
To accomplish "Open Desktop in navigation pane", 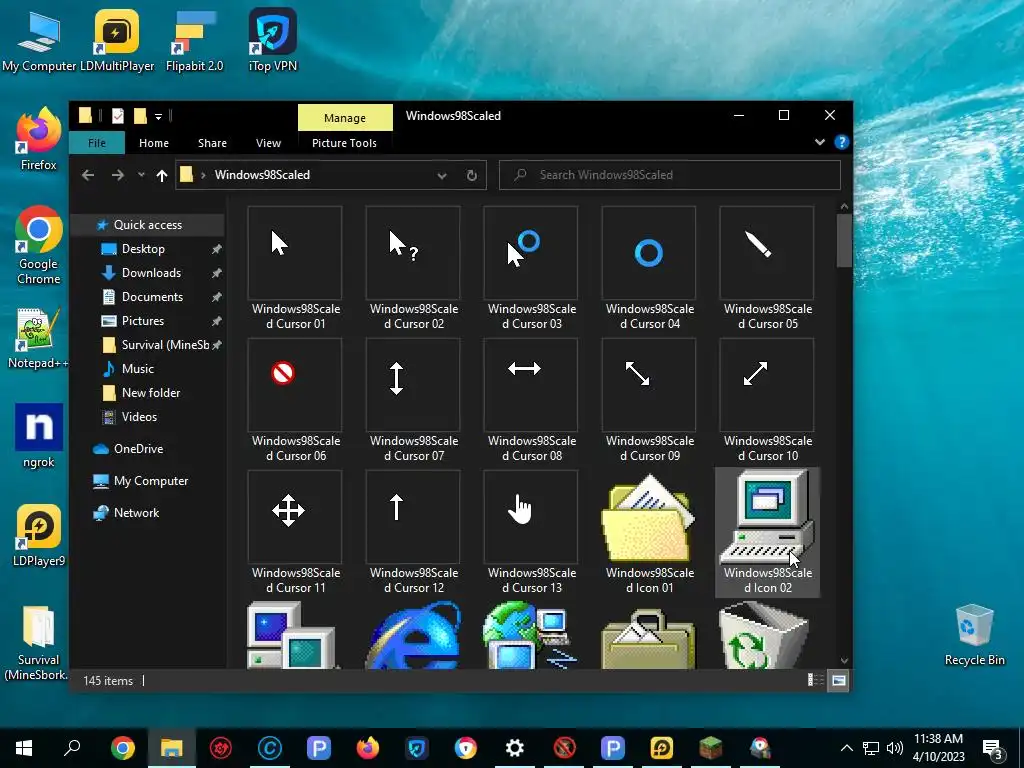I will pyautogui.click(x=143, y=249).
